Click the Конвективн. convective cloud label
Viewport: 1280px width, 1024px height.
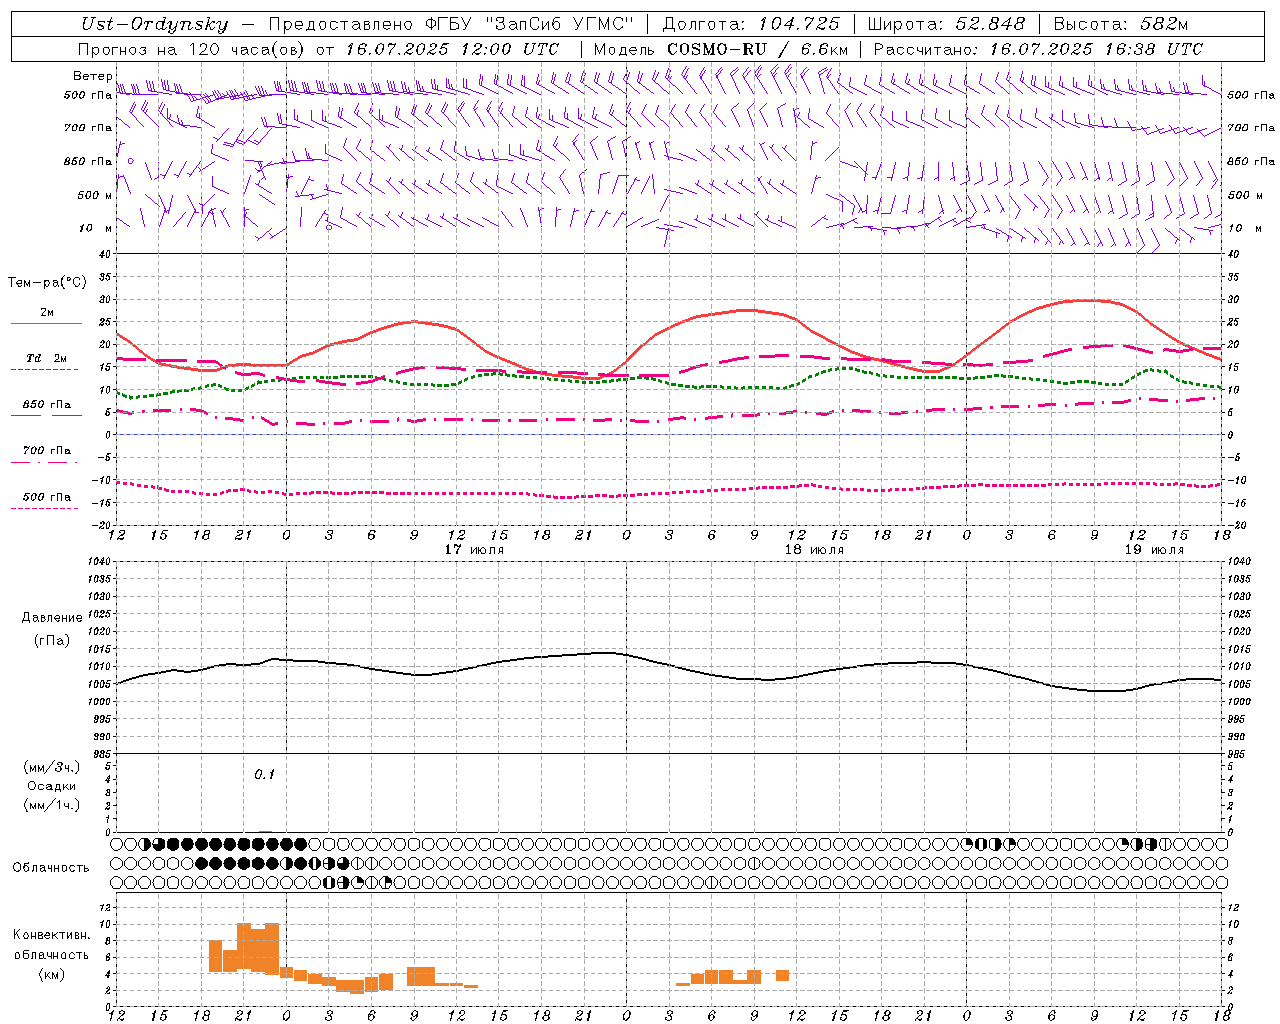[52, 935]
